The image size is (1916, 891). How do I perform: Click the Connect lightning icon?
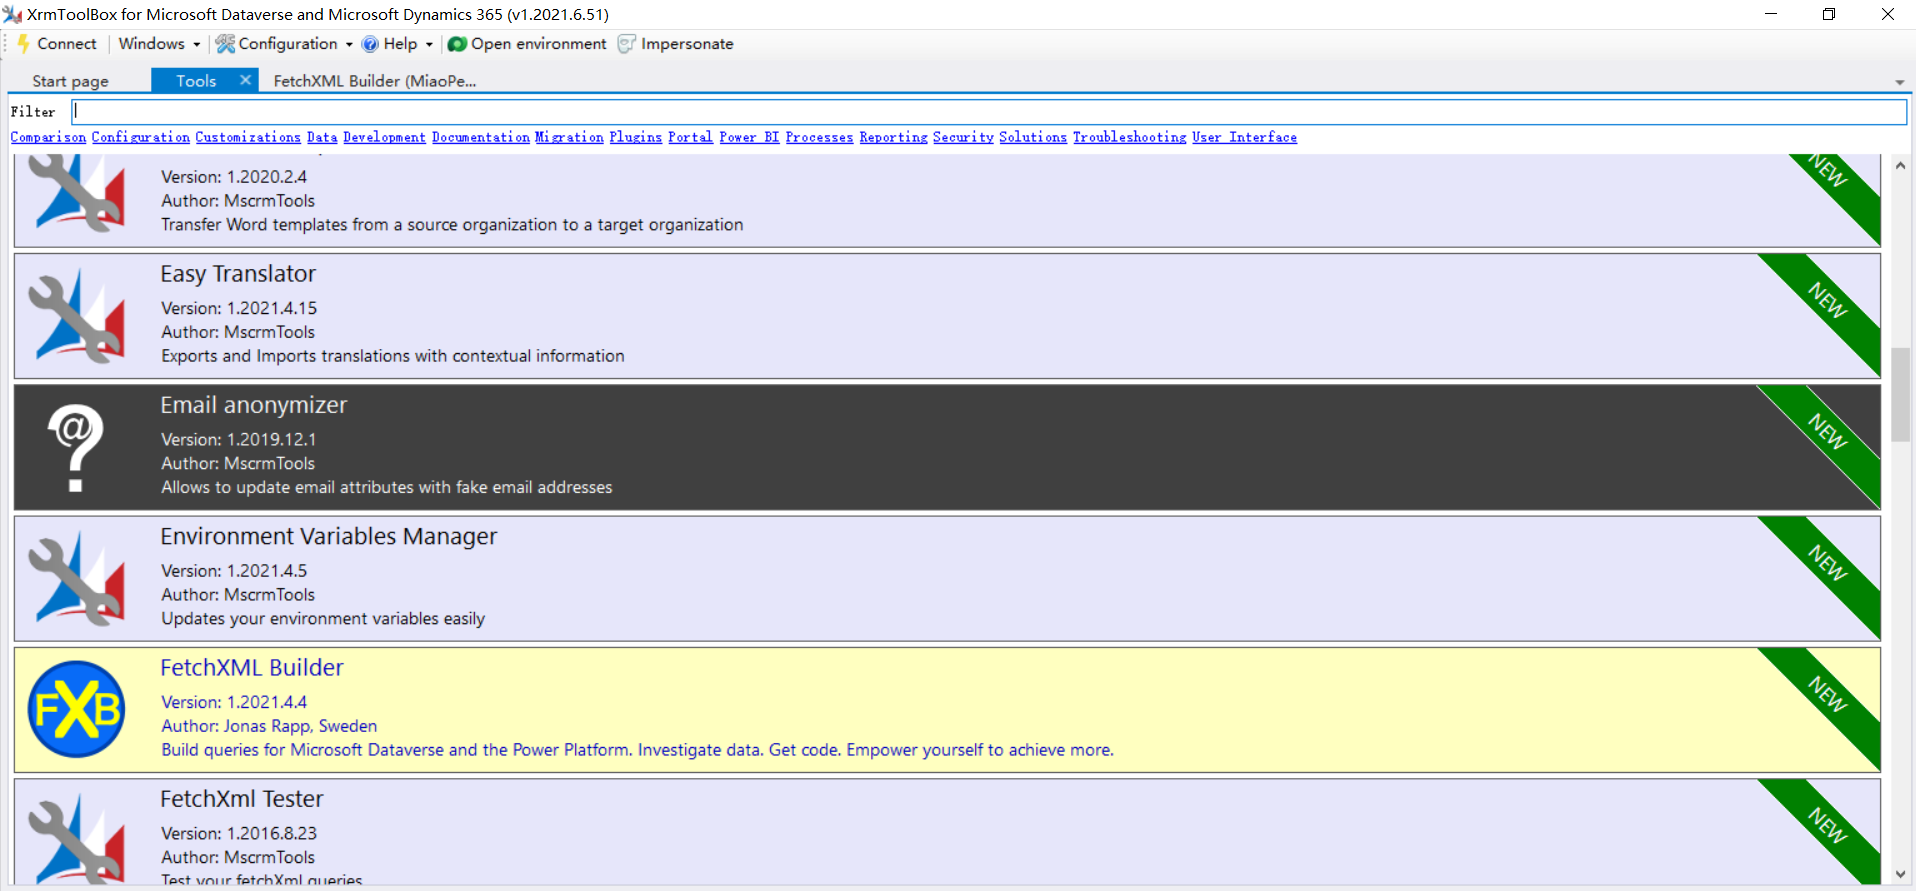coord(23,44)
